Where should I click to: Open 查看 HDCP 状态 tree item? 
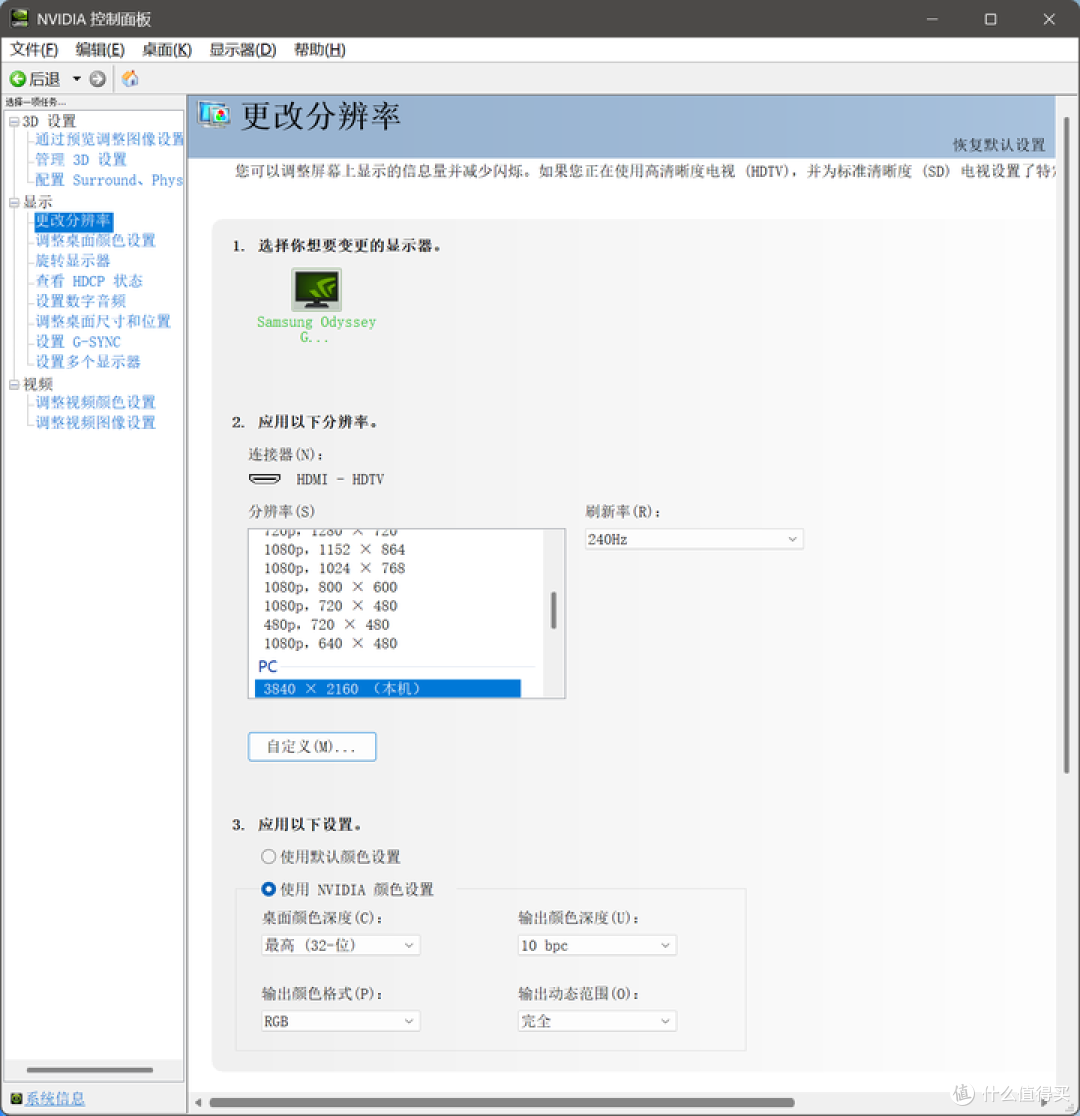[x=89, y=281]
